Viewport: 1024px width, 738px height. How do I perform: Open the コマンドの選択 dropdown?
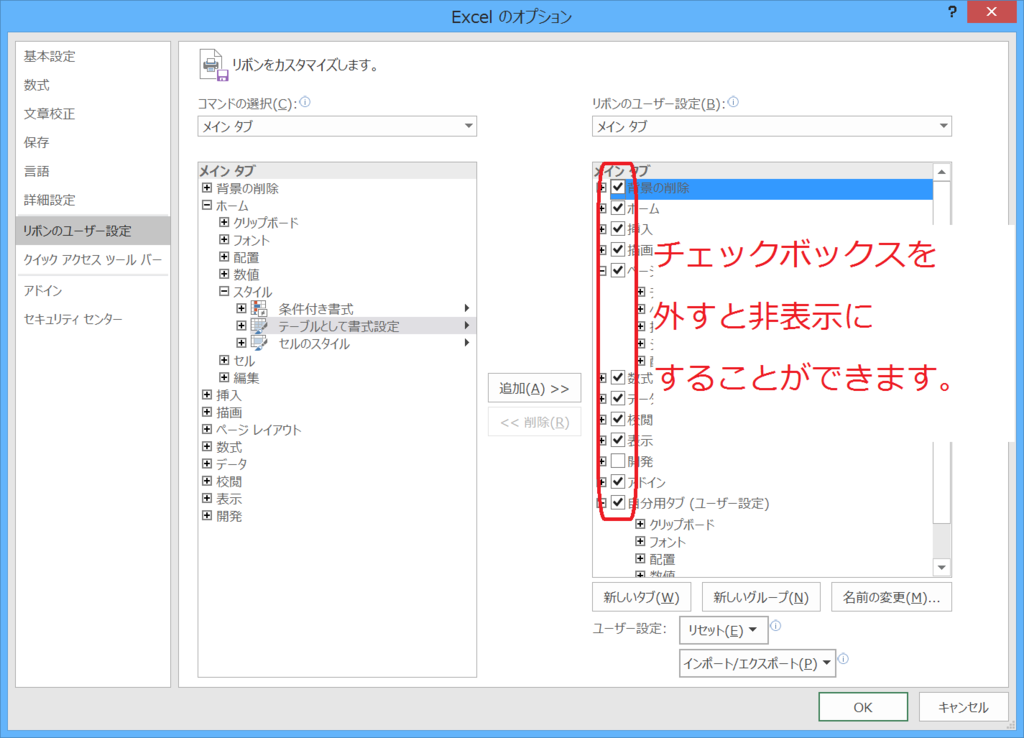coord(337,126)
